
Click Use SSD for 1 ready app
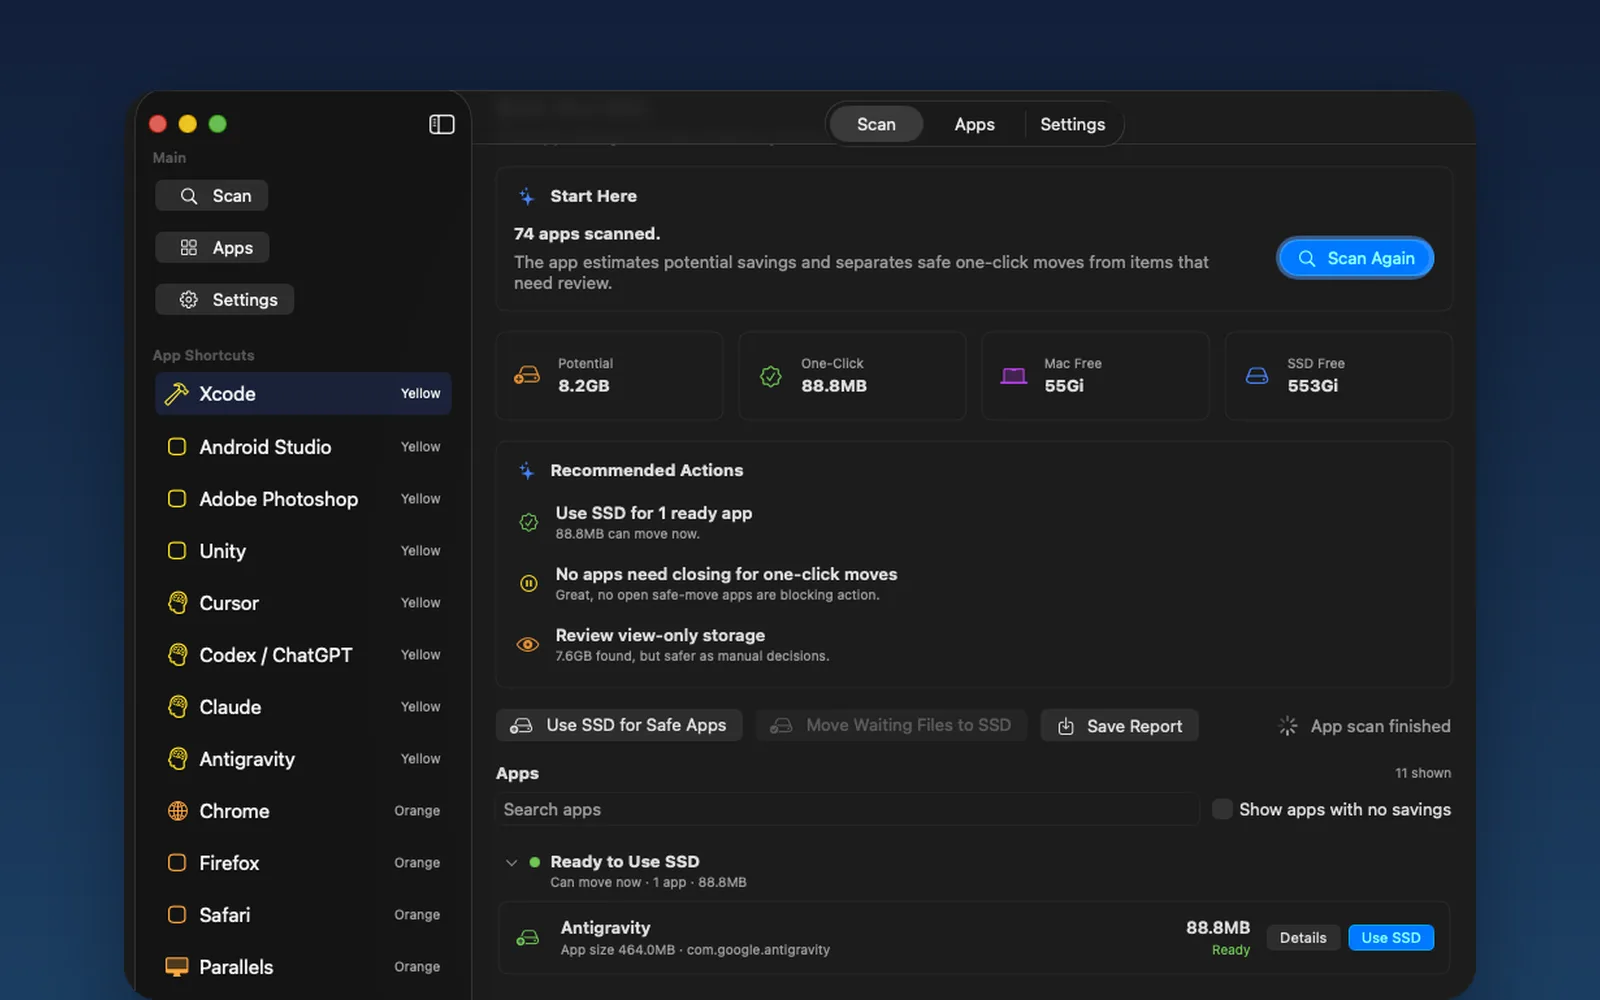click(654, 513)
